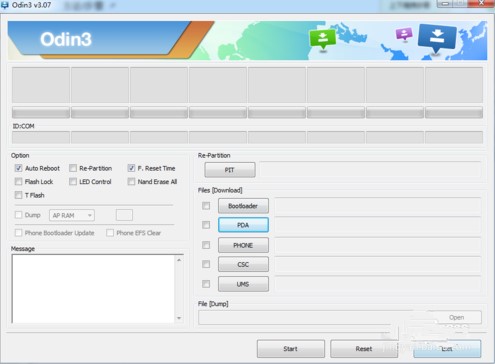Click the Odin3 app icon in title bar
This screenshot has width=495, height=364.
5,5
